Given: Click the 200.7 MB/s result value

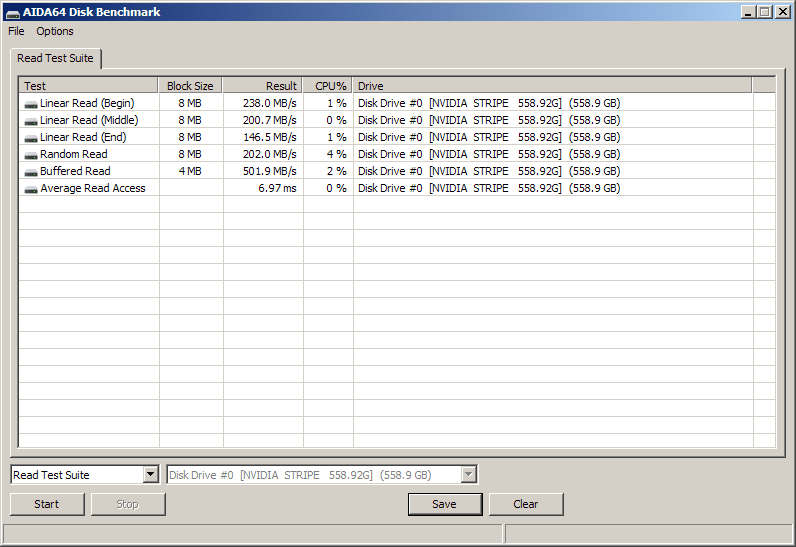Looking at the screenshot, I should [x=270, y=120].
